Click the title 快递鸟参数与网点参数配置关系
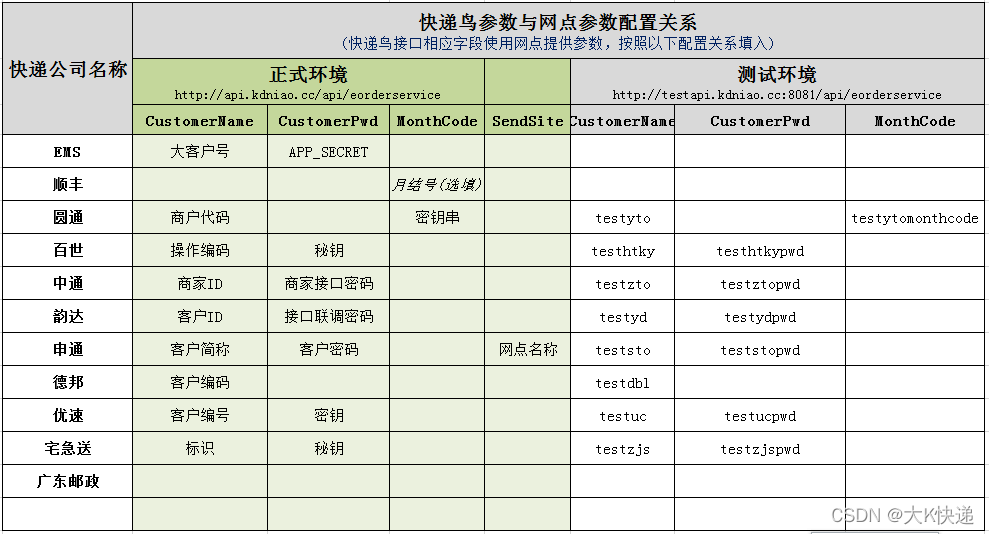This screenshot has width=989, height=534. click(558, 22)
